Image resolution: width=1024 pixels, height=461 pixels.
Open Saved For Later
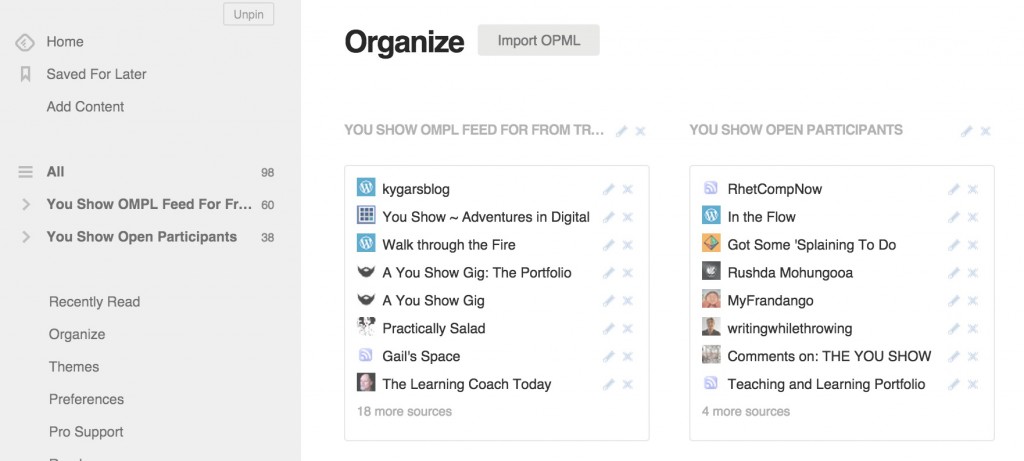96,74
